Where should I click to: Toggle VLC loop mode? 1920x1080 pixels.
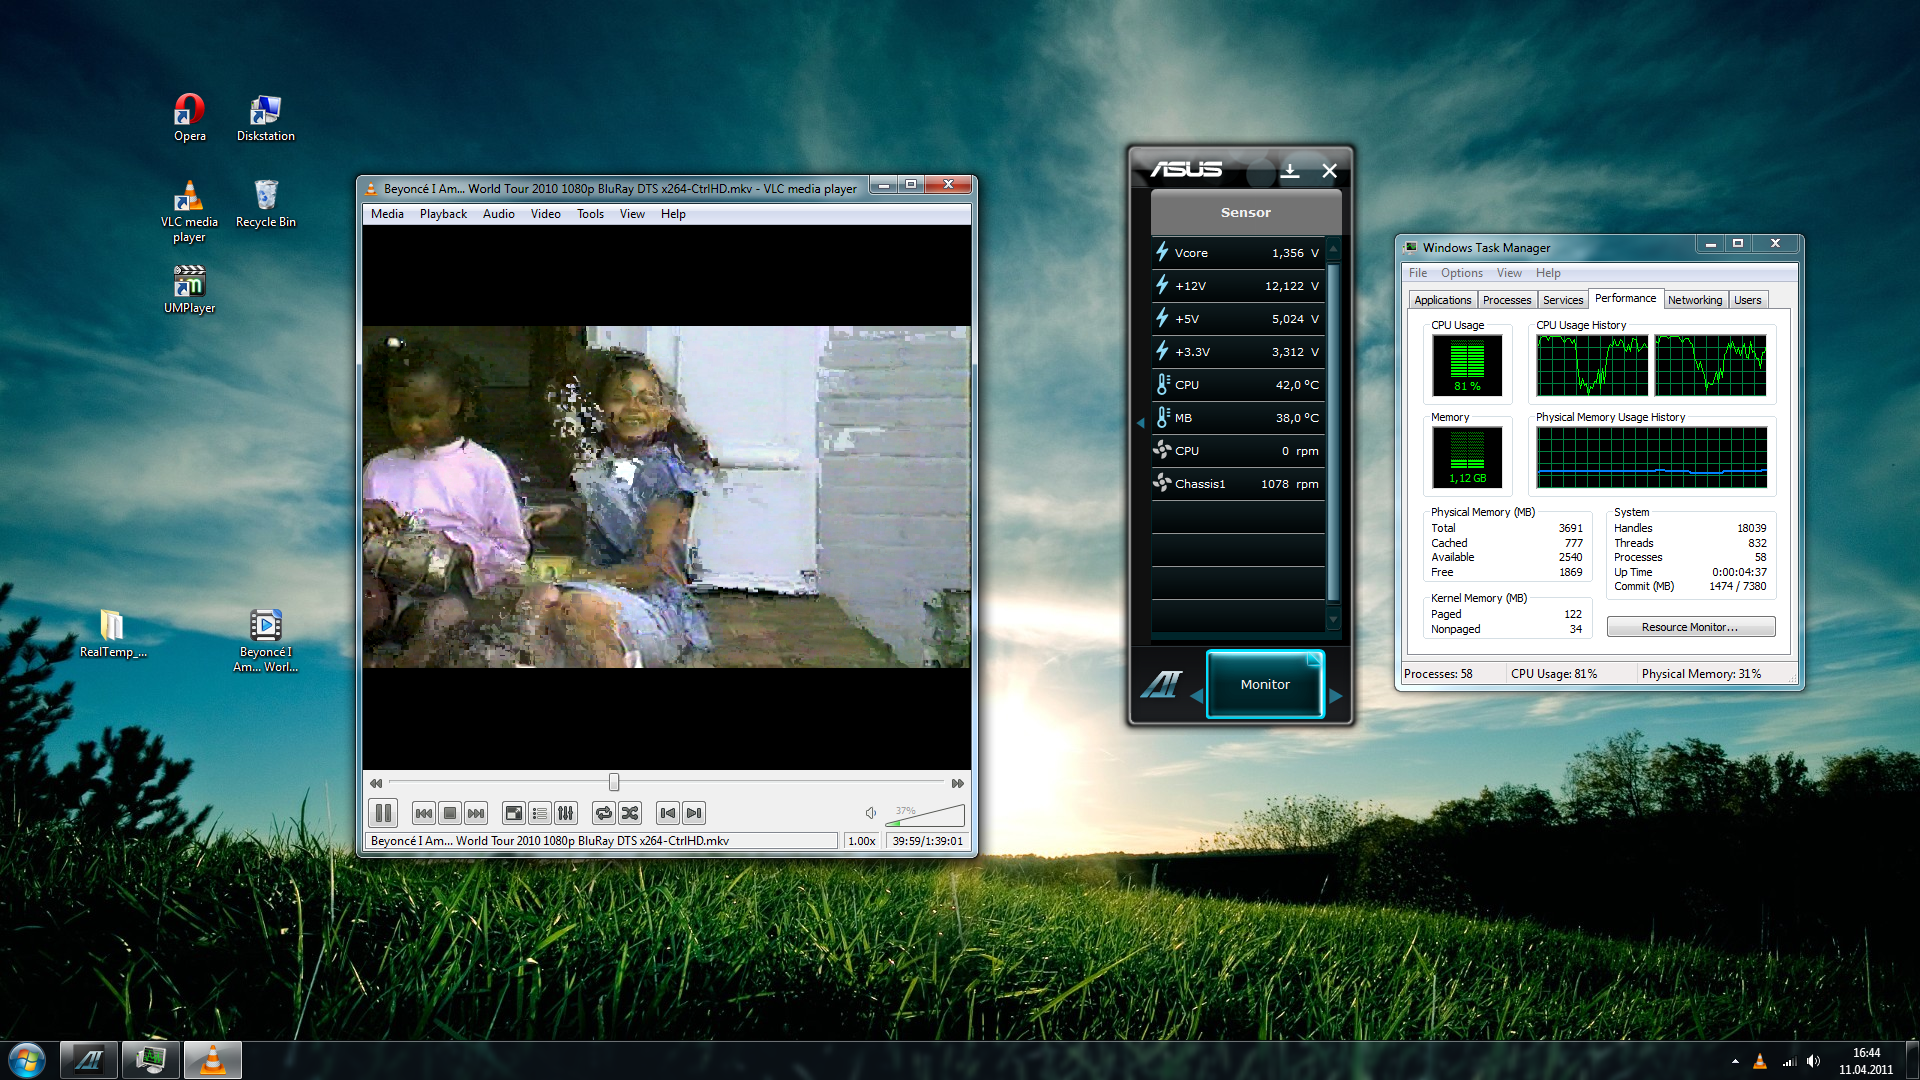click(x=604, y=813)
